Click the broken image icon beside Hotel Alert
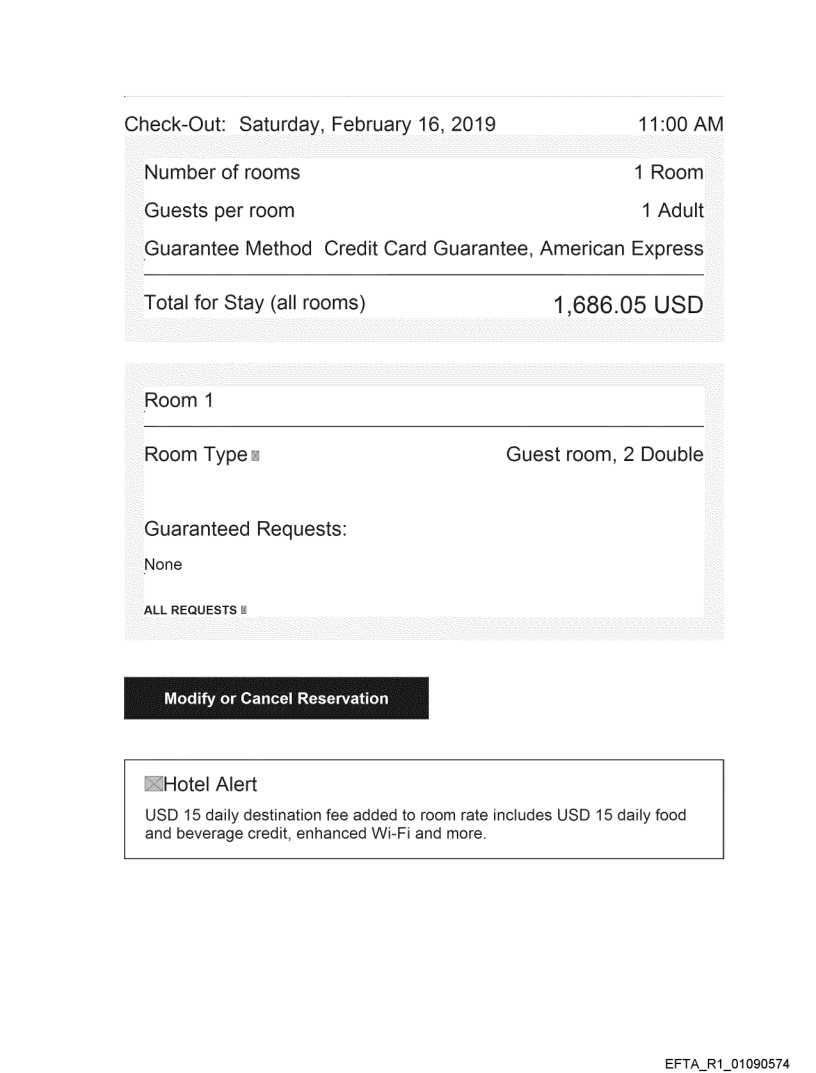 pyautogui.click(x=153, y=785)
